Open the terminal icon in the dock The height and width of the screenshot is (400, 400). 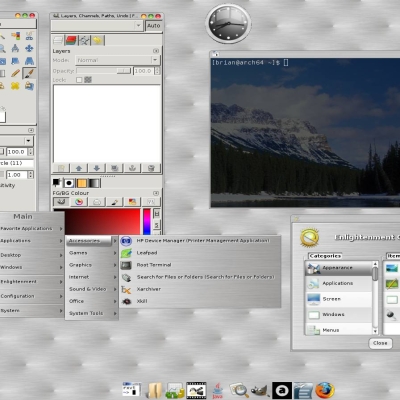click(x=132, y=390)
